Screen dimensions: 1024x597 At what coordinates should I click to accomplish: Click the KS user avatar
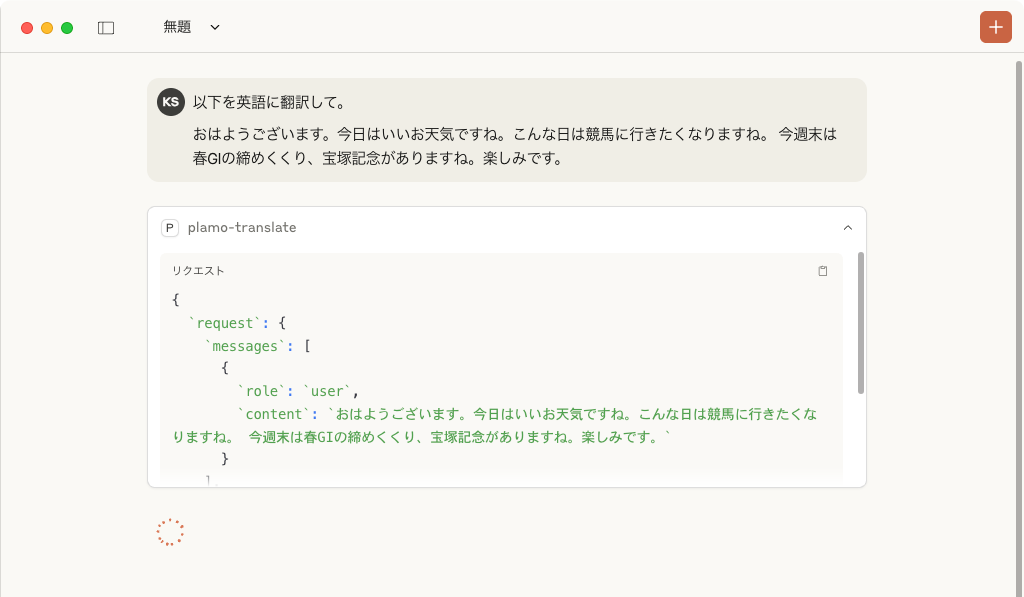(171, 102)
